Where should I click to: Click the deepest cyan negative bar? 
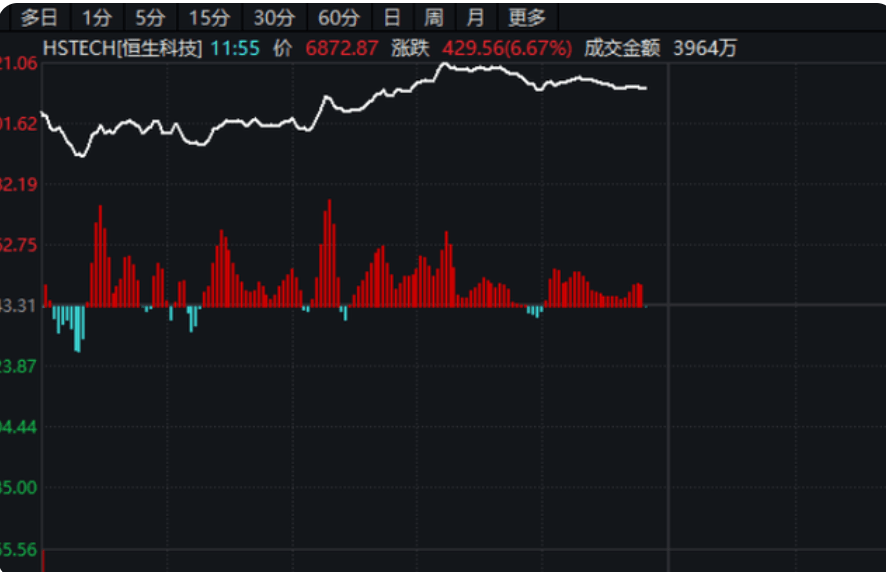(x=77, y=329)
